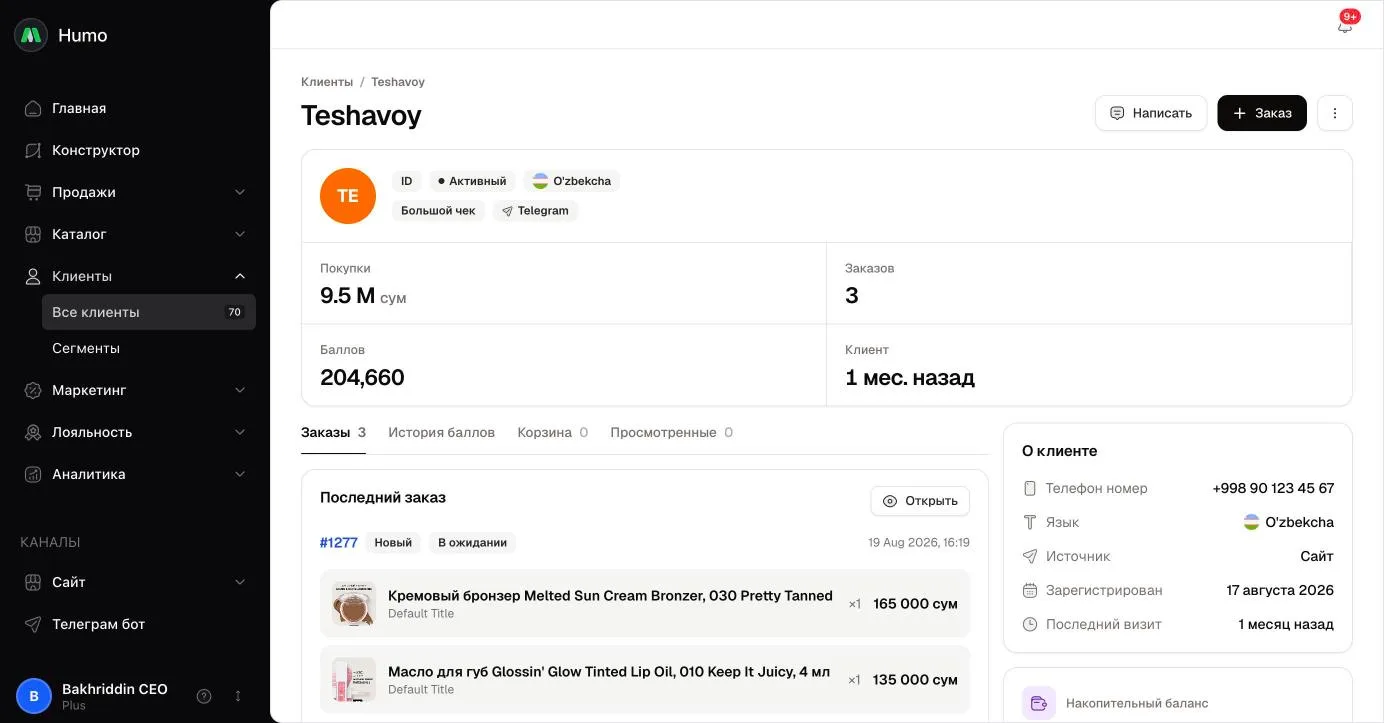Open the notifications bell icon
The image size is (1384, 723).
tap(1344, 26)
